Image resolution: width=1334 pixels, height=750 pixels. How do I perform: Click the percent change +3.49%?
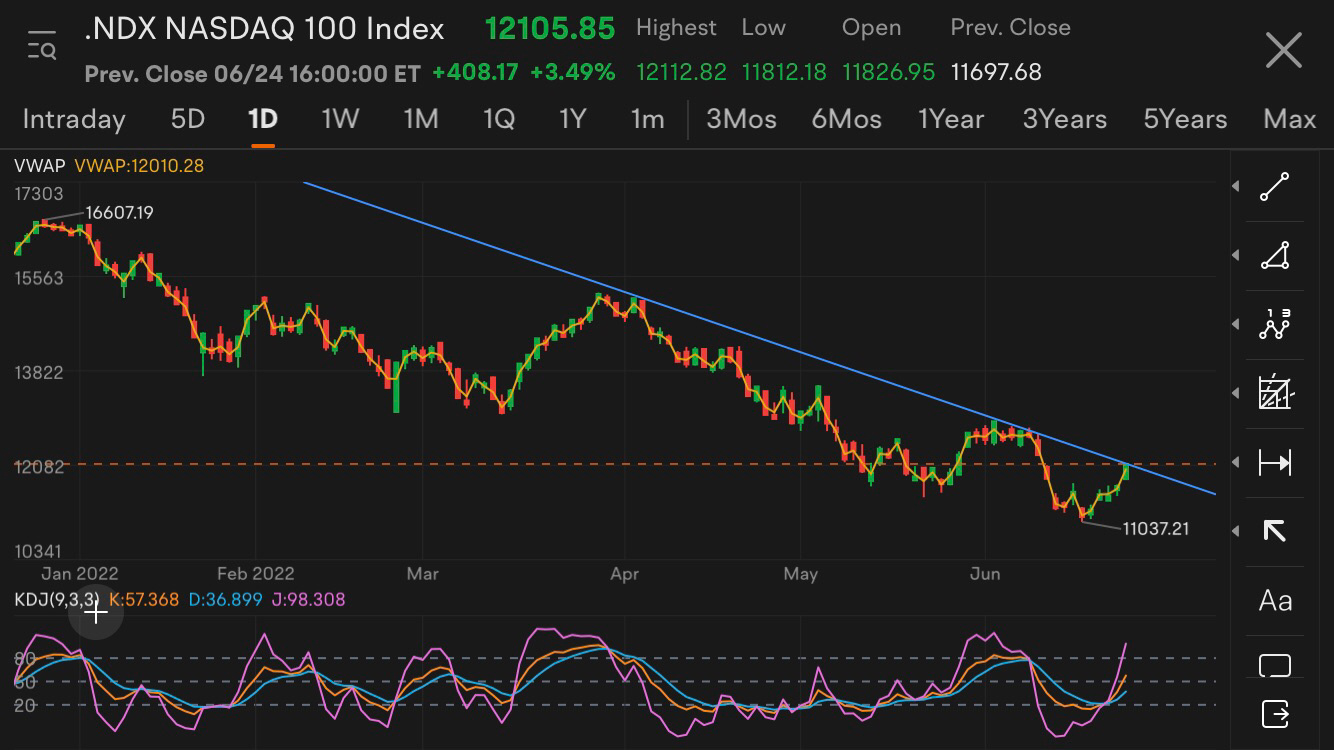(573, 72)
